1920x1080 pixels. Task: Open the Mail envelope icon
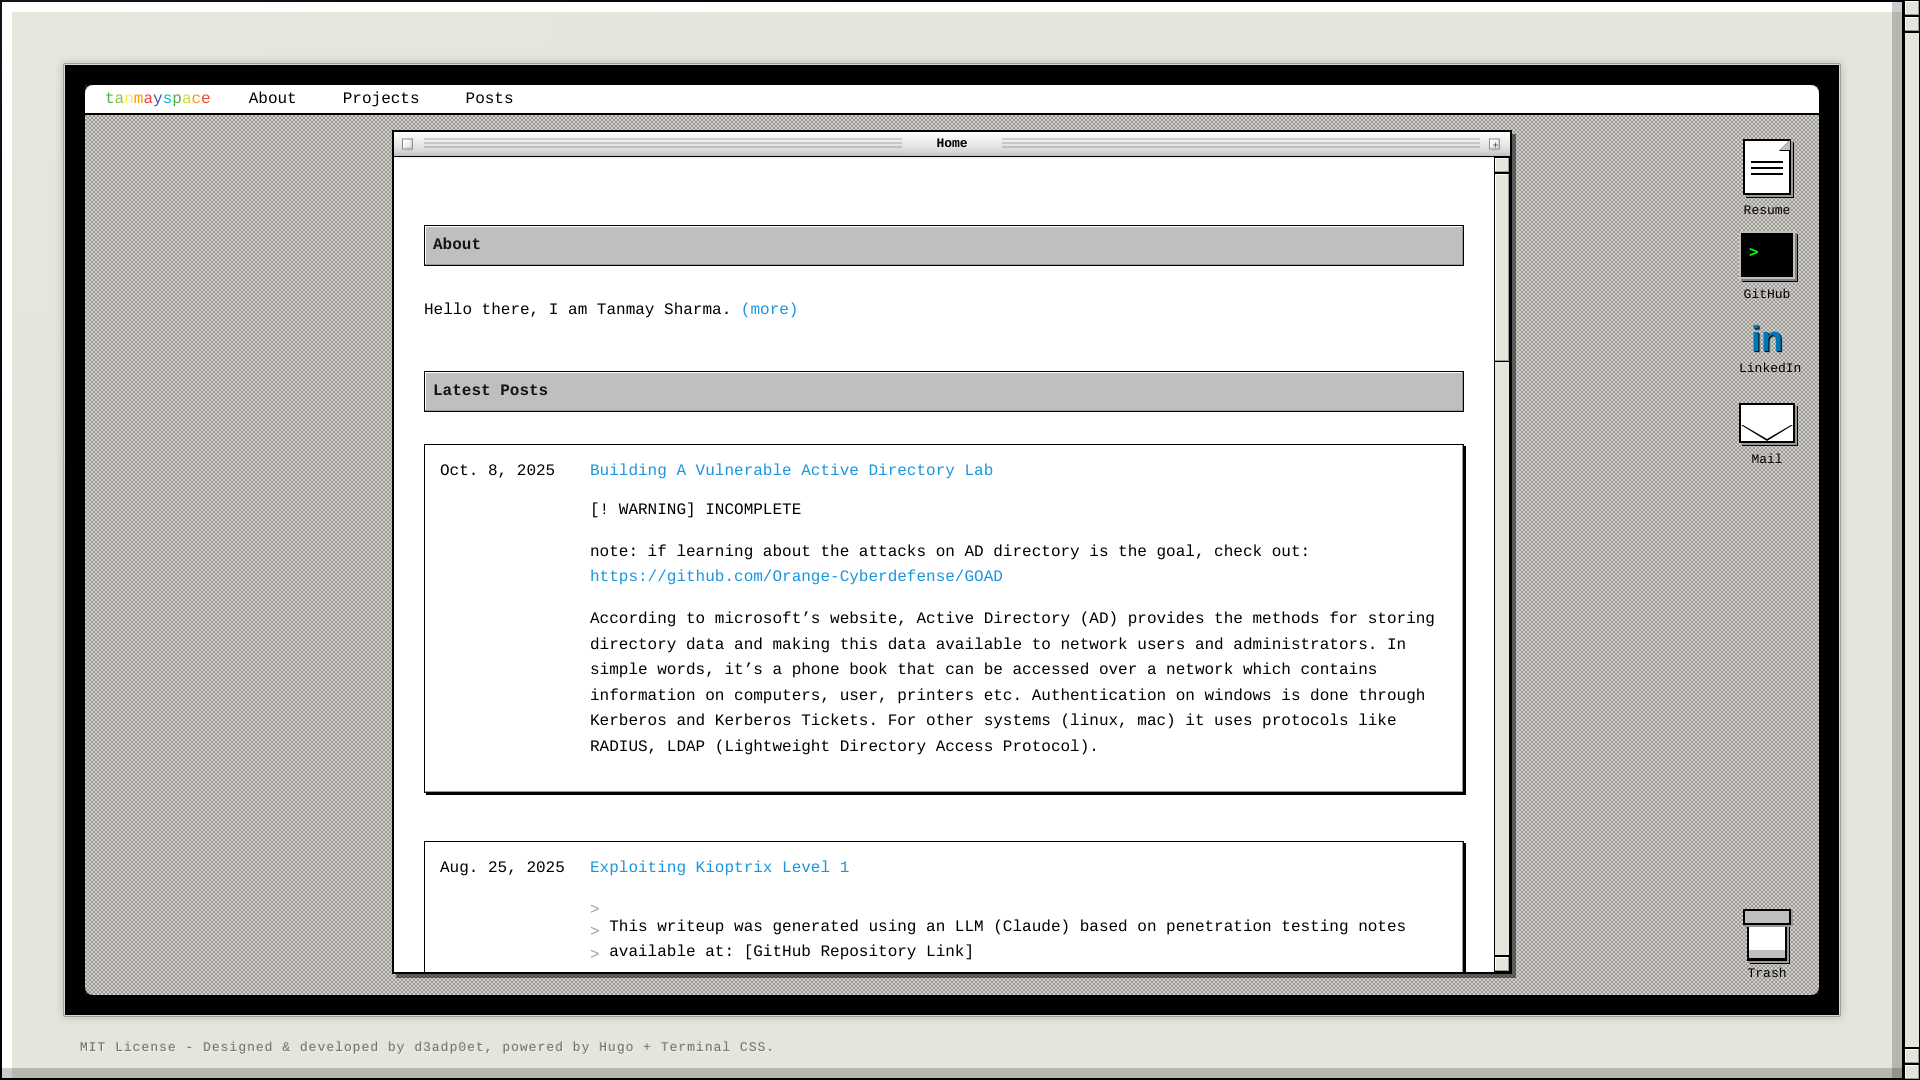1766,424
